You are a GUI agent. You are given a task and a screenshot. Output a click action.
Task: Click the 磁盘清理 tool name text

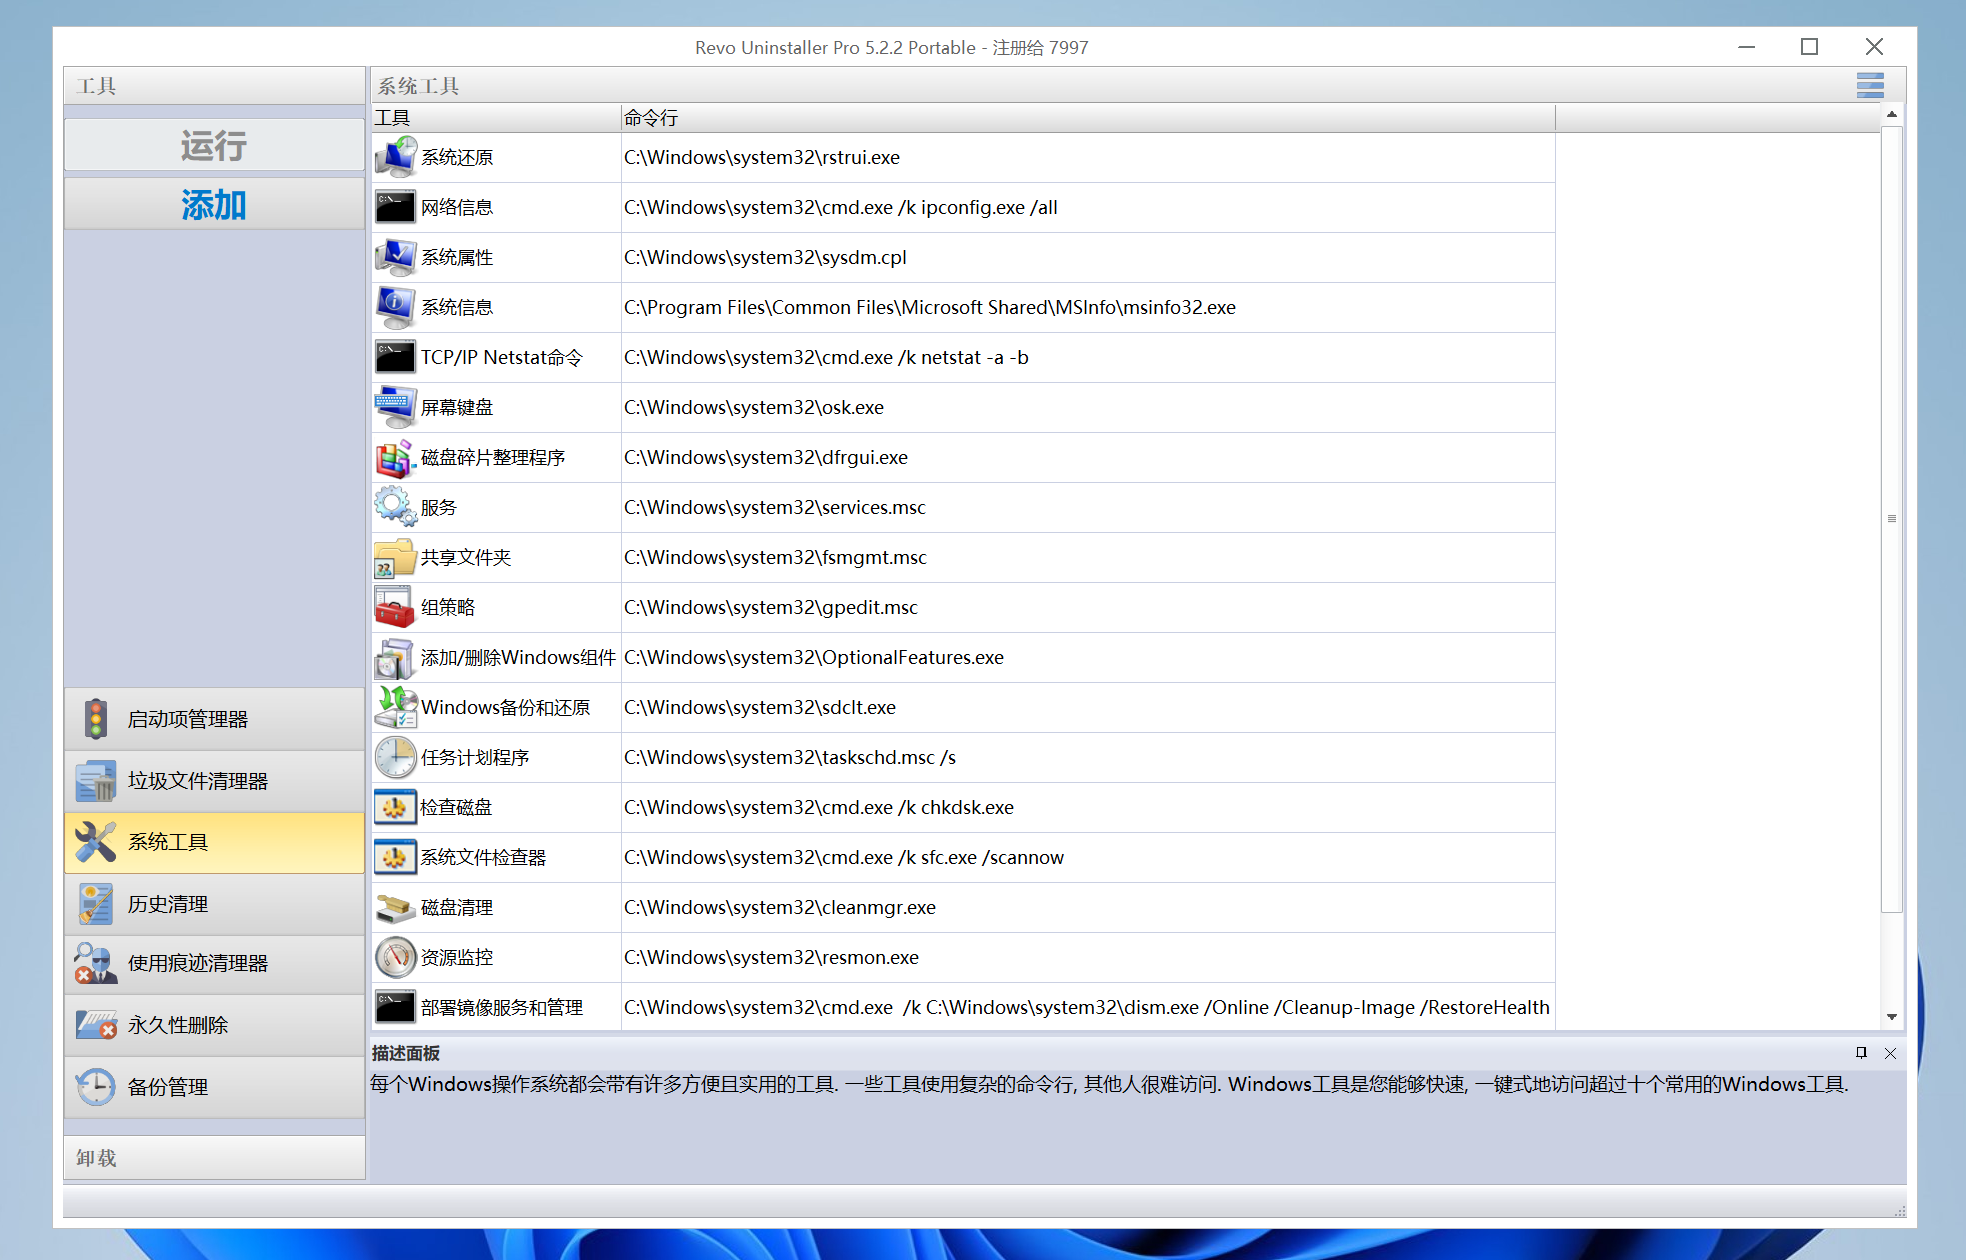point(457,908)
